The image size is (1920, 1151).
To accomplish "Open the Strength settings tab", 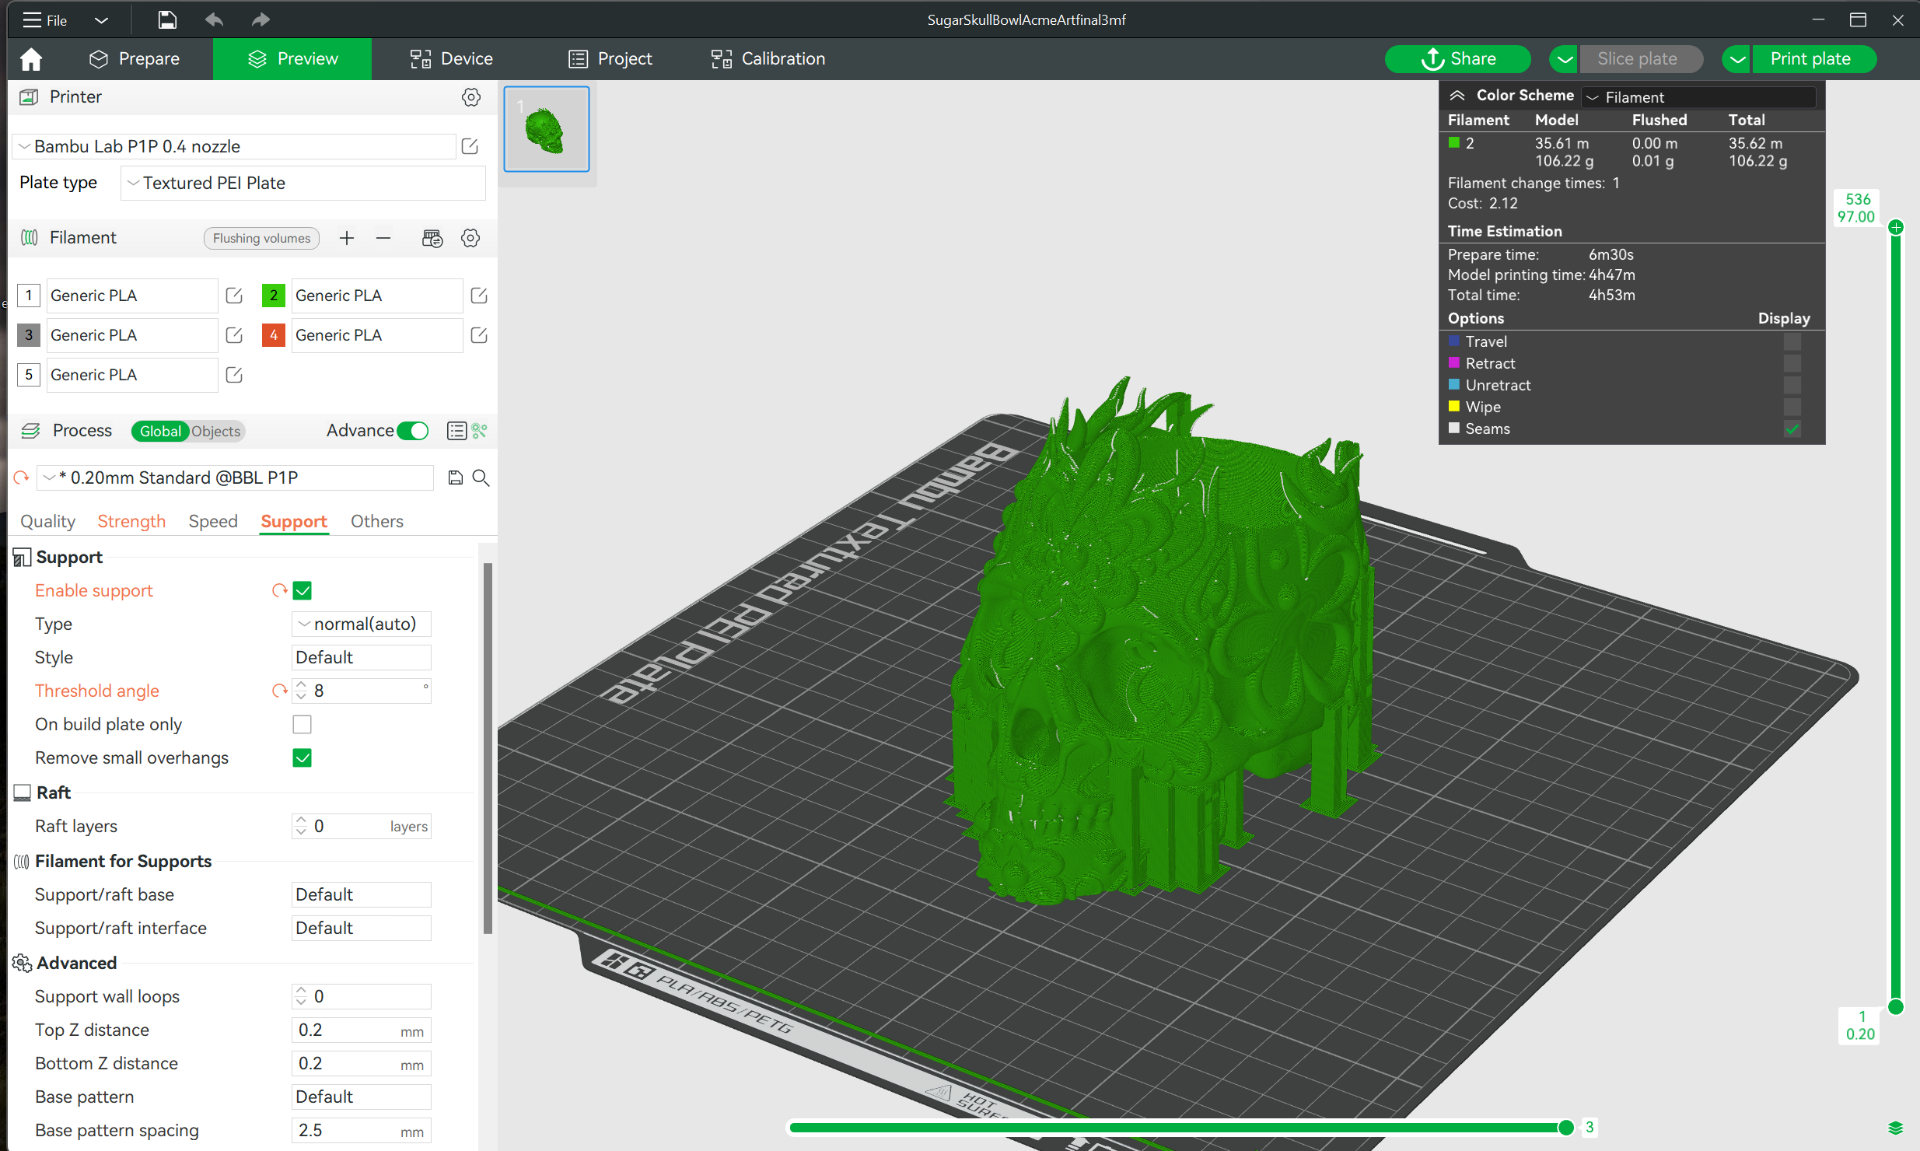I will point(131,521).
